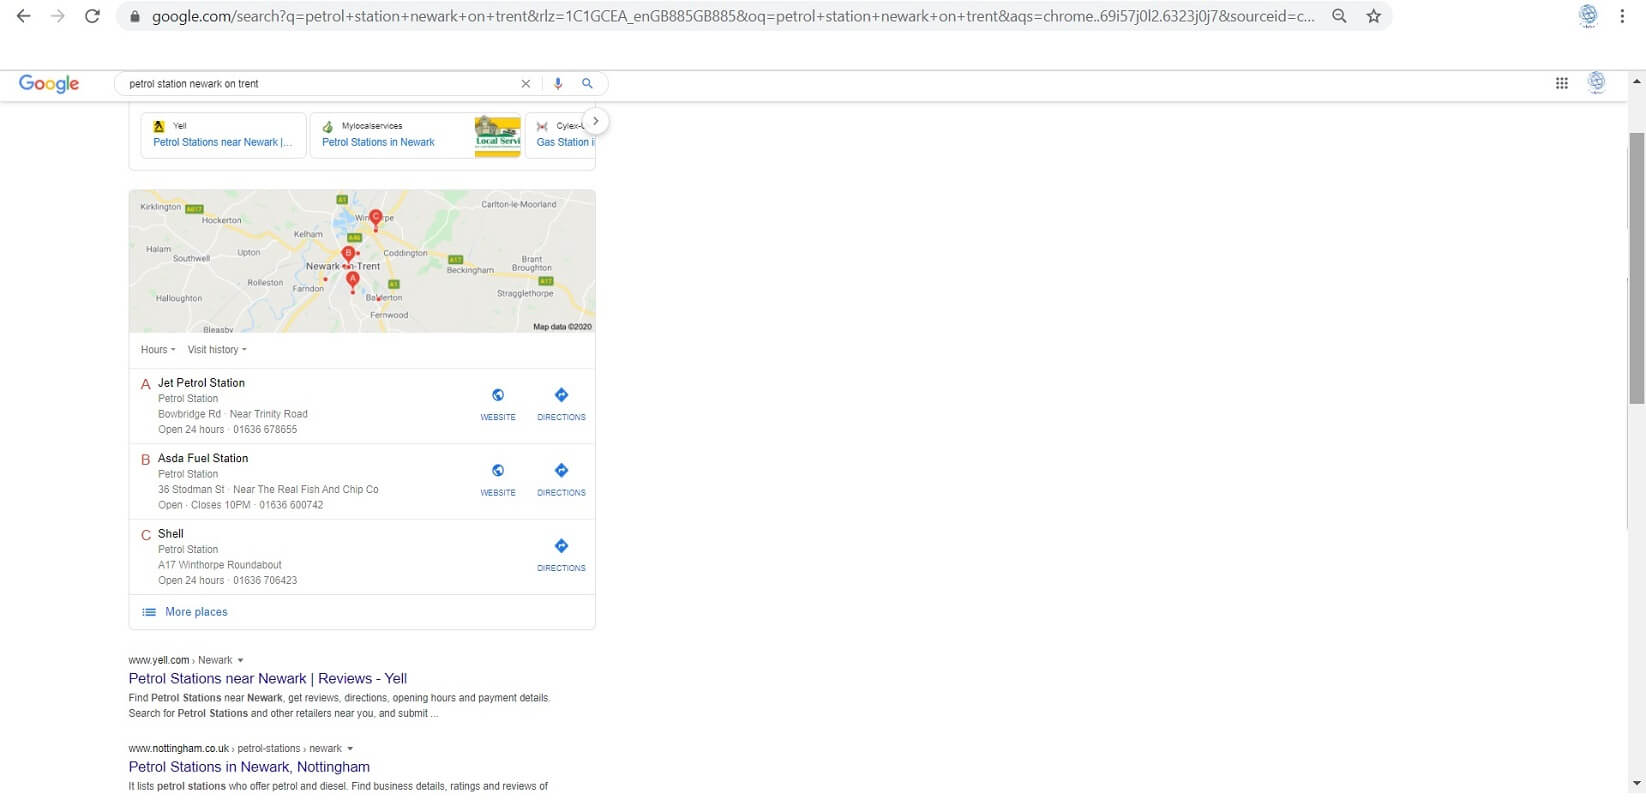Open the zoom magnifier icon in address bar
Viewport: 1646px width, 800px height.
pyautogui.click(x=1339, y=16)
